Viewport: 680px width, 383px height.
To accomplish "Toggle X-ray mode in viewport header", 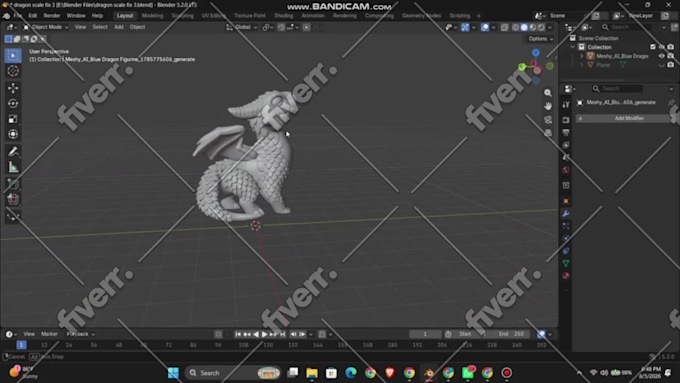I will [504, 27].
